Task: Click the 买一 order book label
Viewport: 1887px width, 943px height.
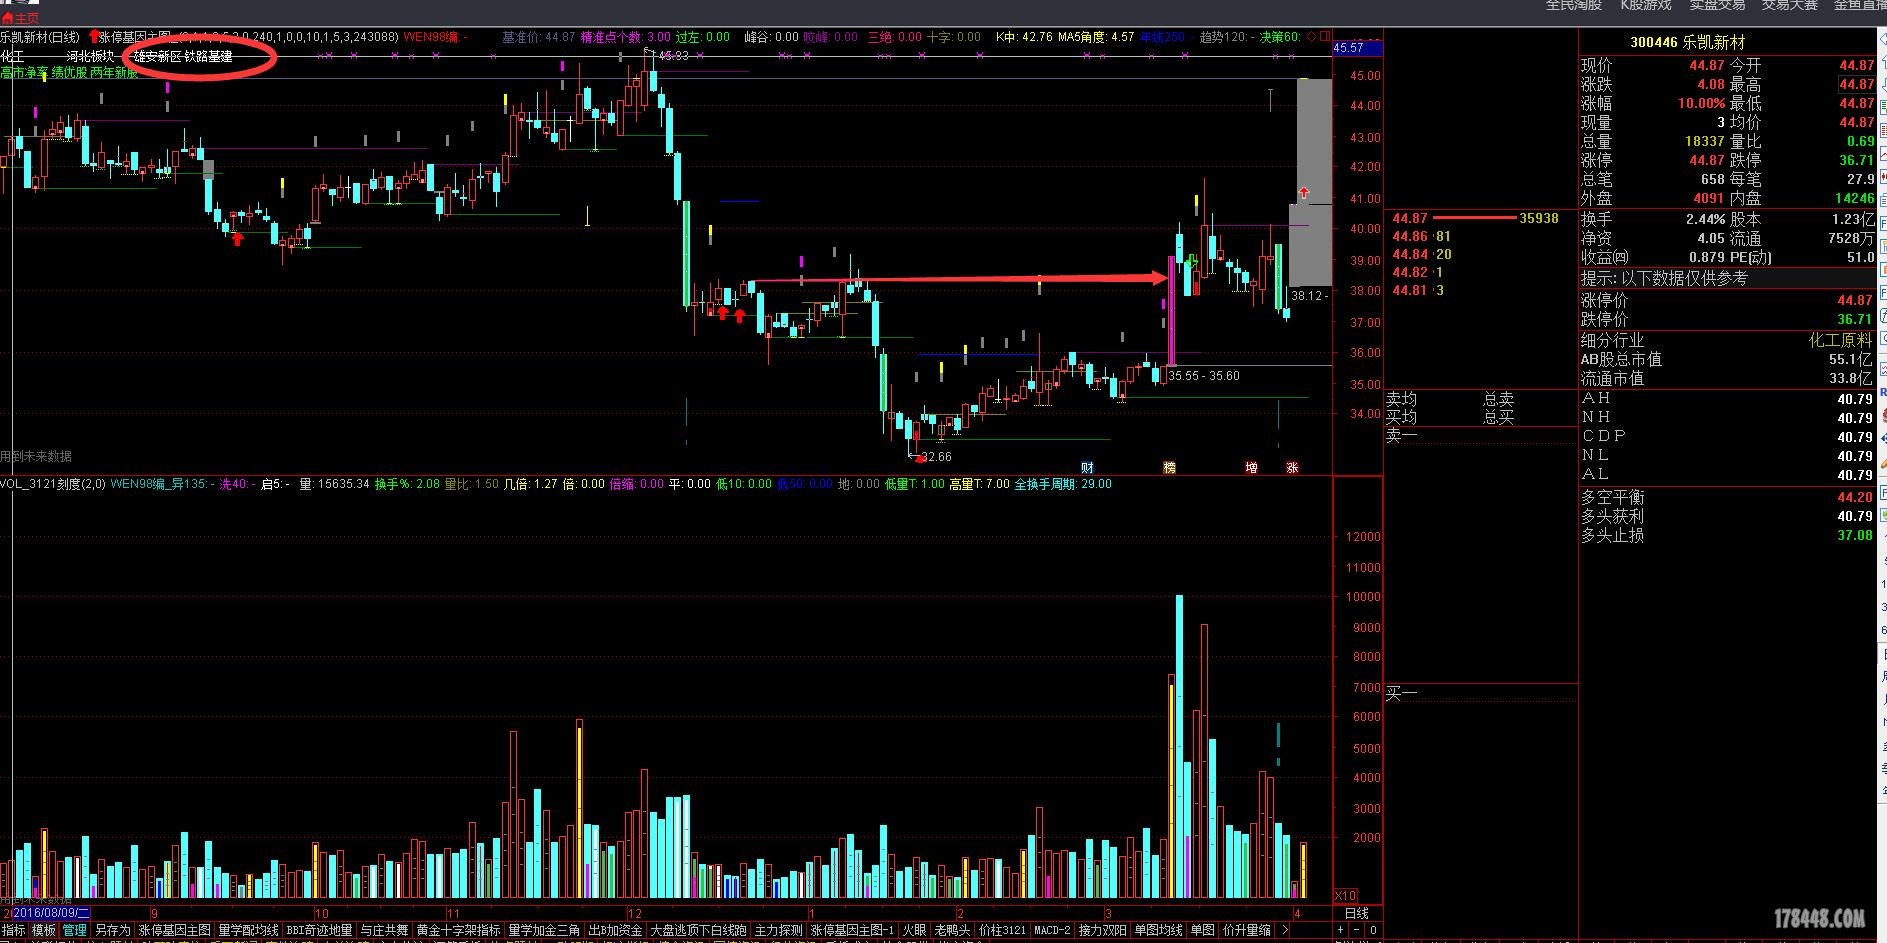Action: click(x=1401, y=692)
